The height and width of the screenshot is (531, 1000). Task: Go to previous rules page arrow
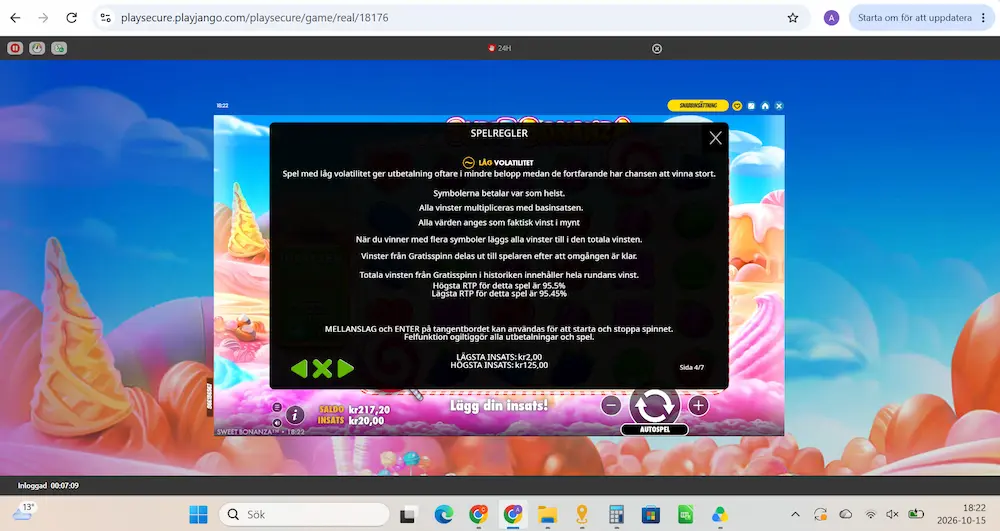[x=299, y=368]
